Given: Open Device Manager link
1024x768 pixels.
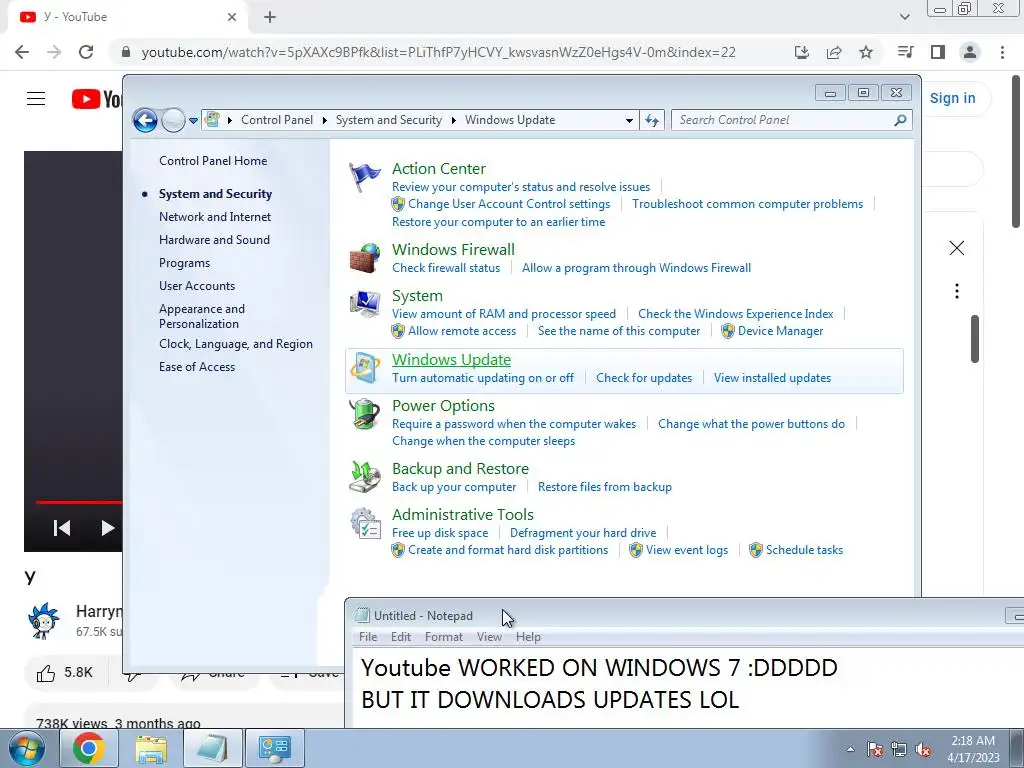Looking at the screenshot, I should click(x=780, y=331).
